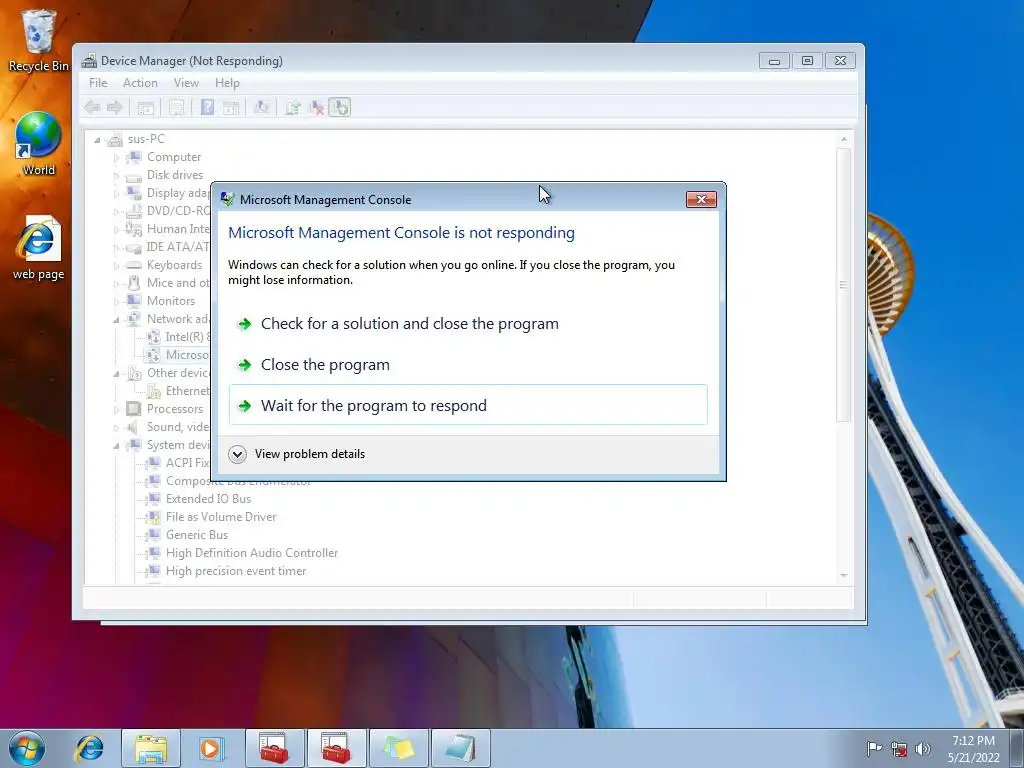Image resolution: width=1024 pixels, height=768 pixels.
Task: Choose Close the program
Action: point(468,365)
